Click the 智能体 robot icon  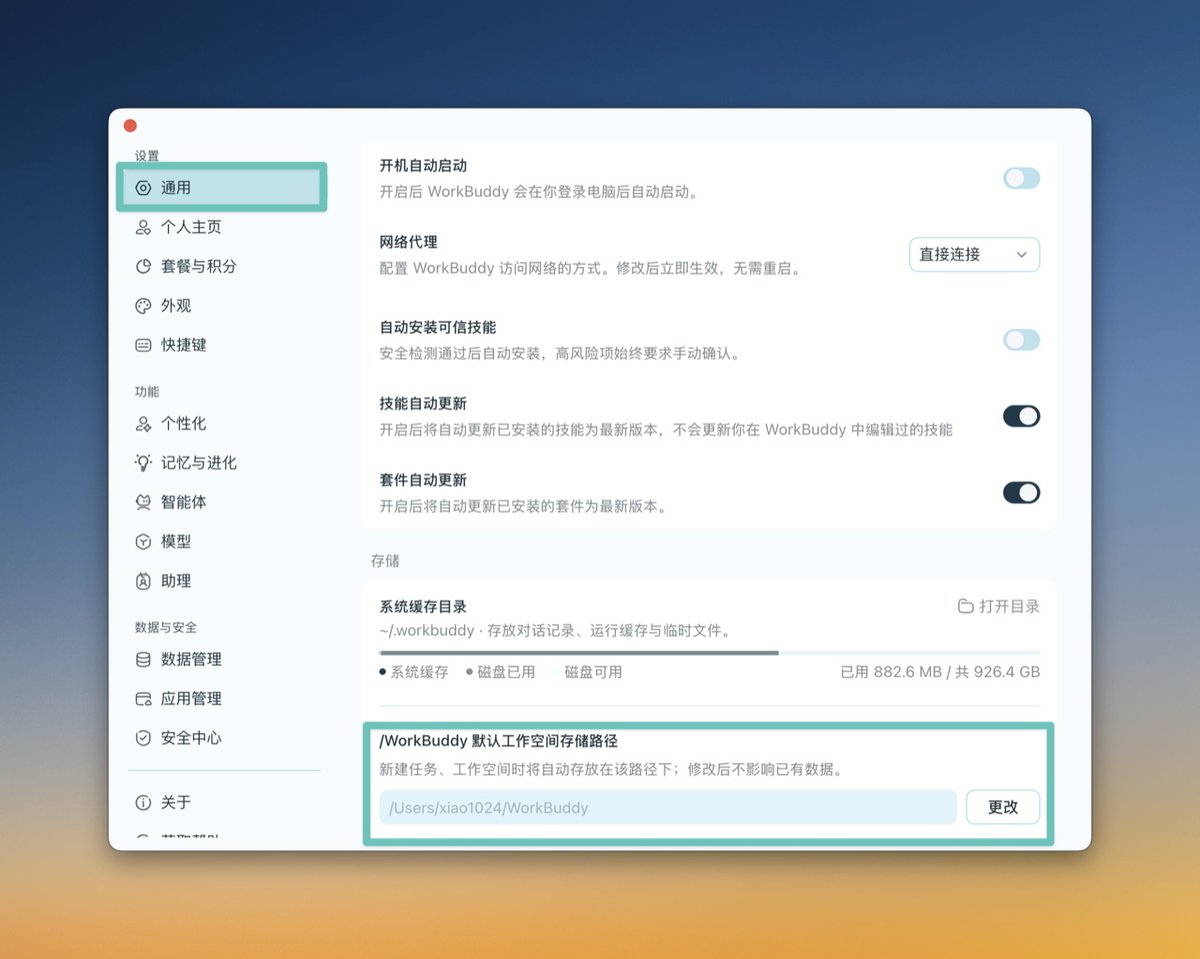click(x=143, y=502)
